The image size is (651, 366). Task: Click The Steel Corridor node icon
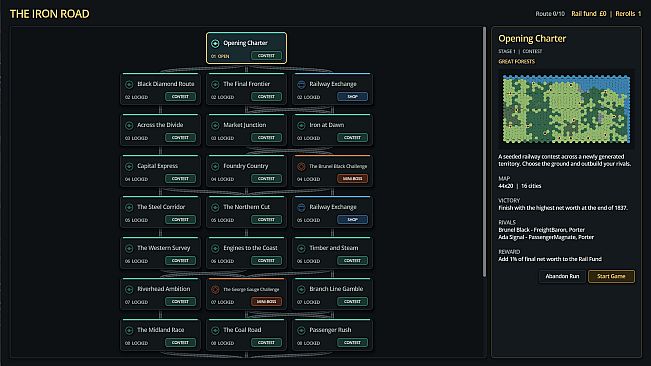click(x=129, y=207)
